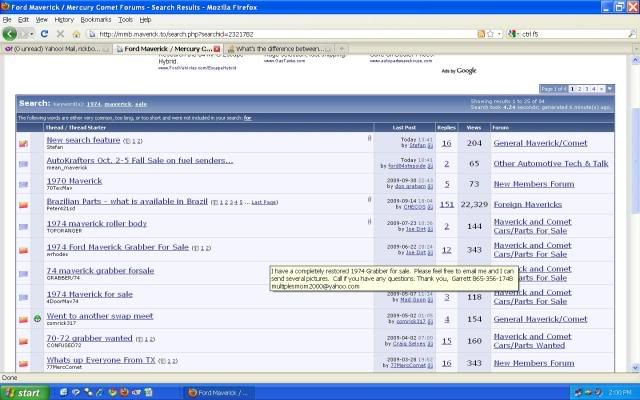Click the thread status icon for New search feature
The image size is (640, 400).
coord(23,143)
